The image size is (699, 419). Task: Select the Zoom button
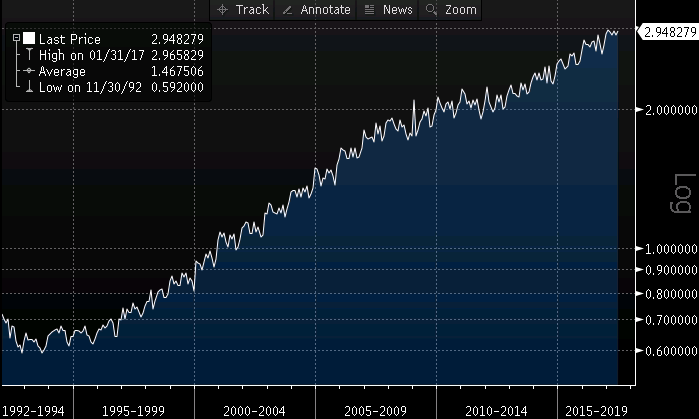point(450,9)
